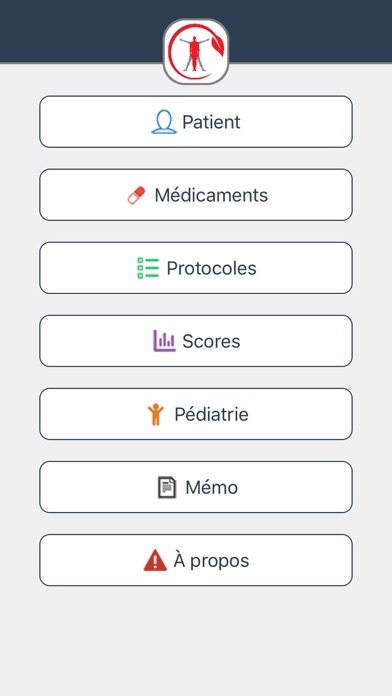The width and height of the screenshot is (392, 696).
Task: Click the gray memo document icon
Action: point(167,487)
